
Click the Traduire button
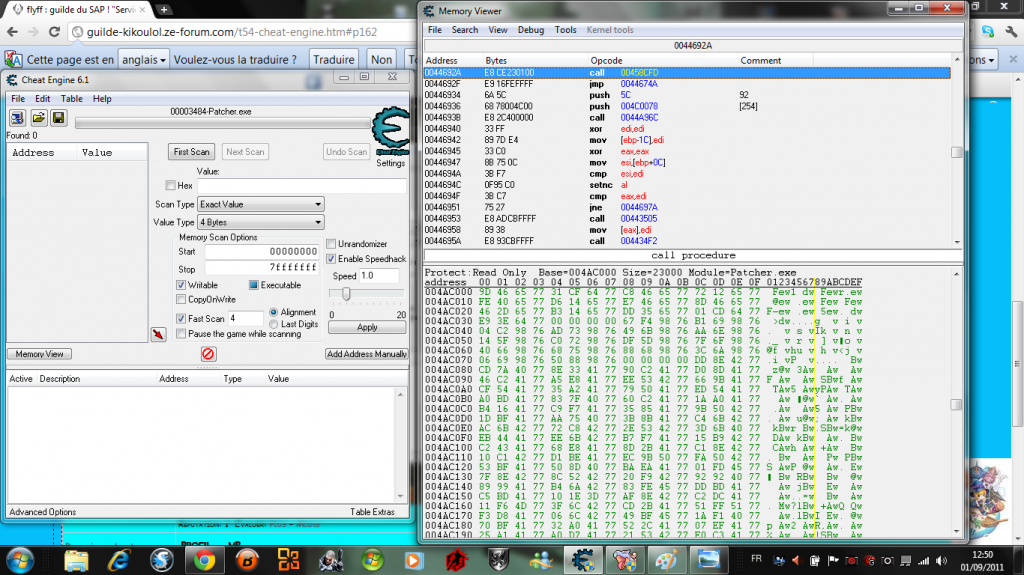click(x=334, y=59)
